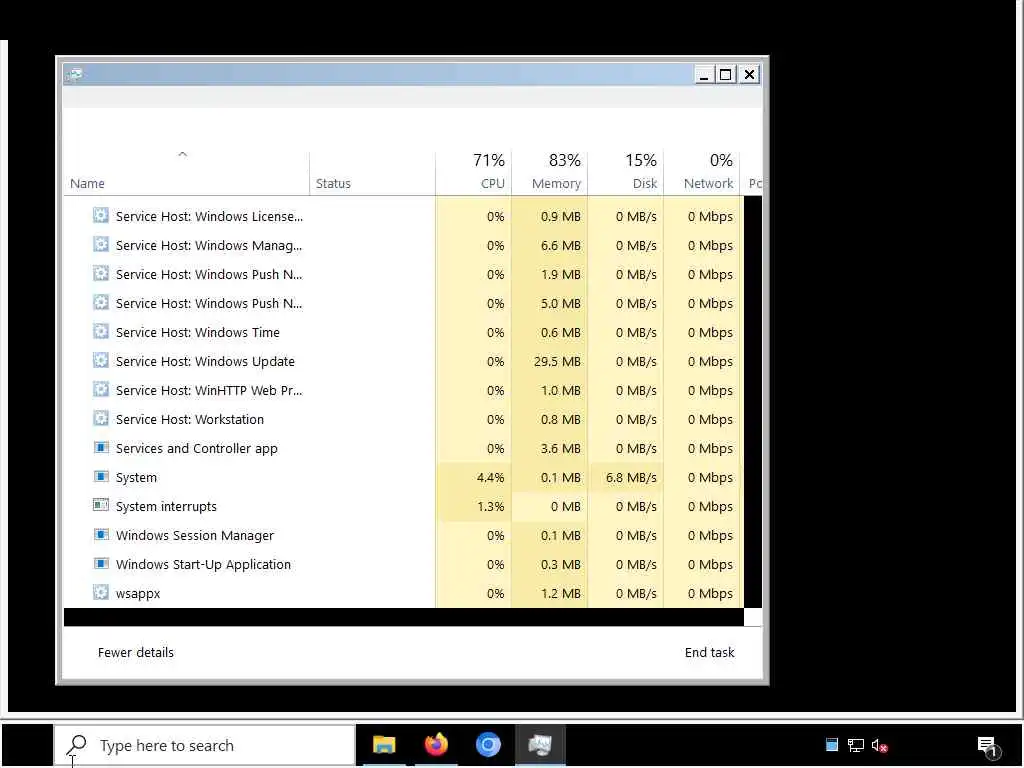Select the System interrupts row name

coord(166,506)
